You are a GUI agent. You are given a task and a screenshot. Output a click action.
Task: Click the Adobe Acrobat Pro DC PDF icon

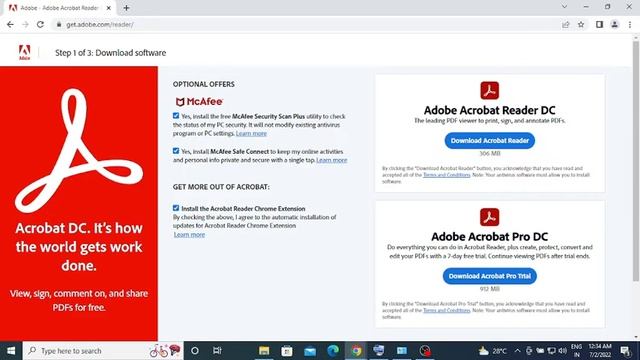(x=489, y=217)
